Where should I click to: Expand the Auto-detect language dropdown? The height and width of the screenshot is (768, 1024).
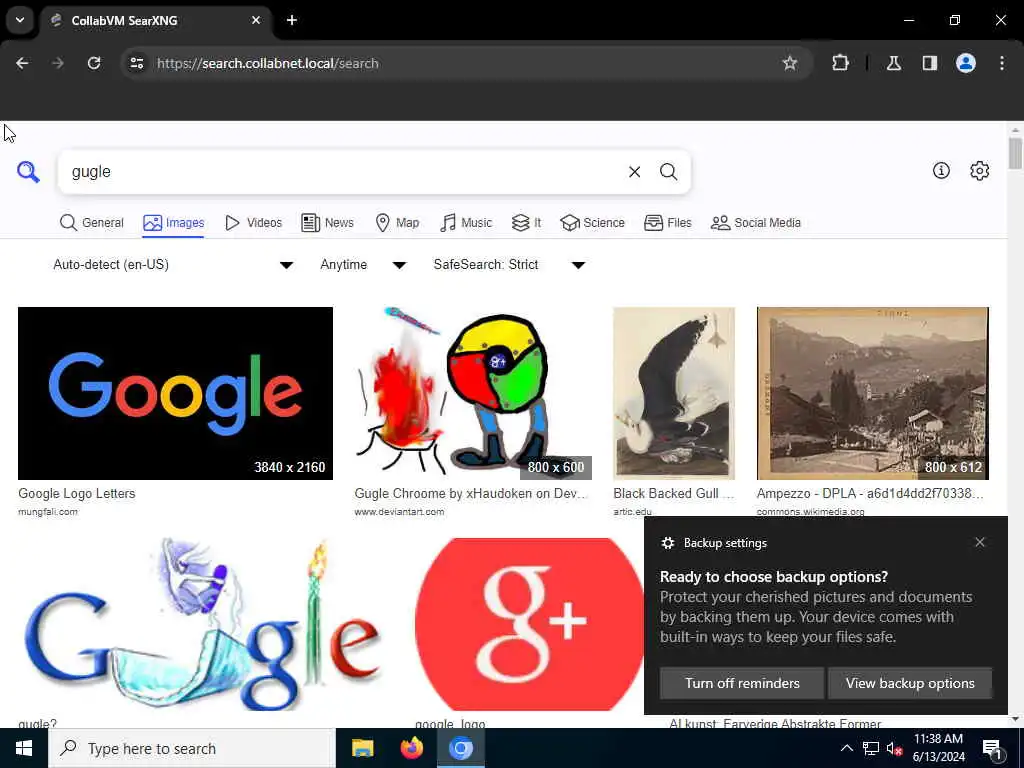173,264
